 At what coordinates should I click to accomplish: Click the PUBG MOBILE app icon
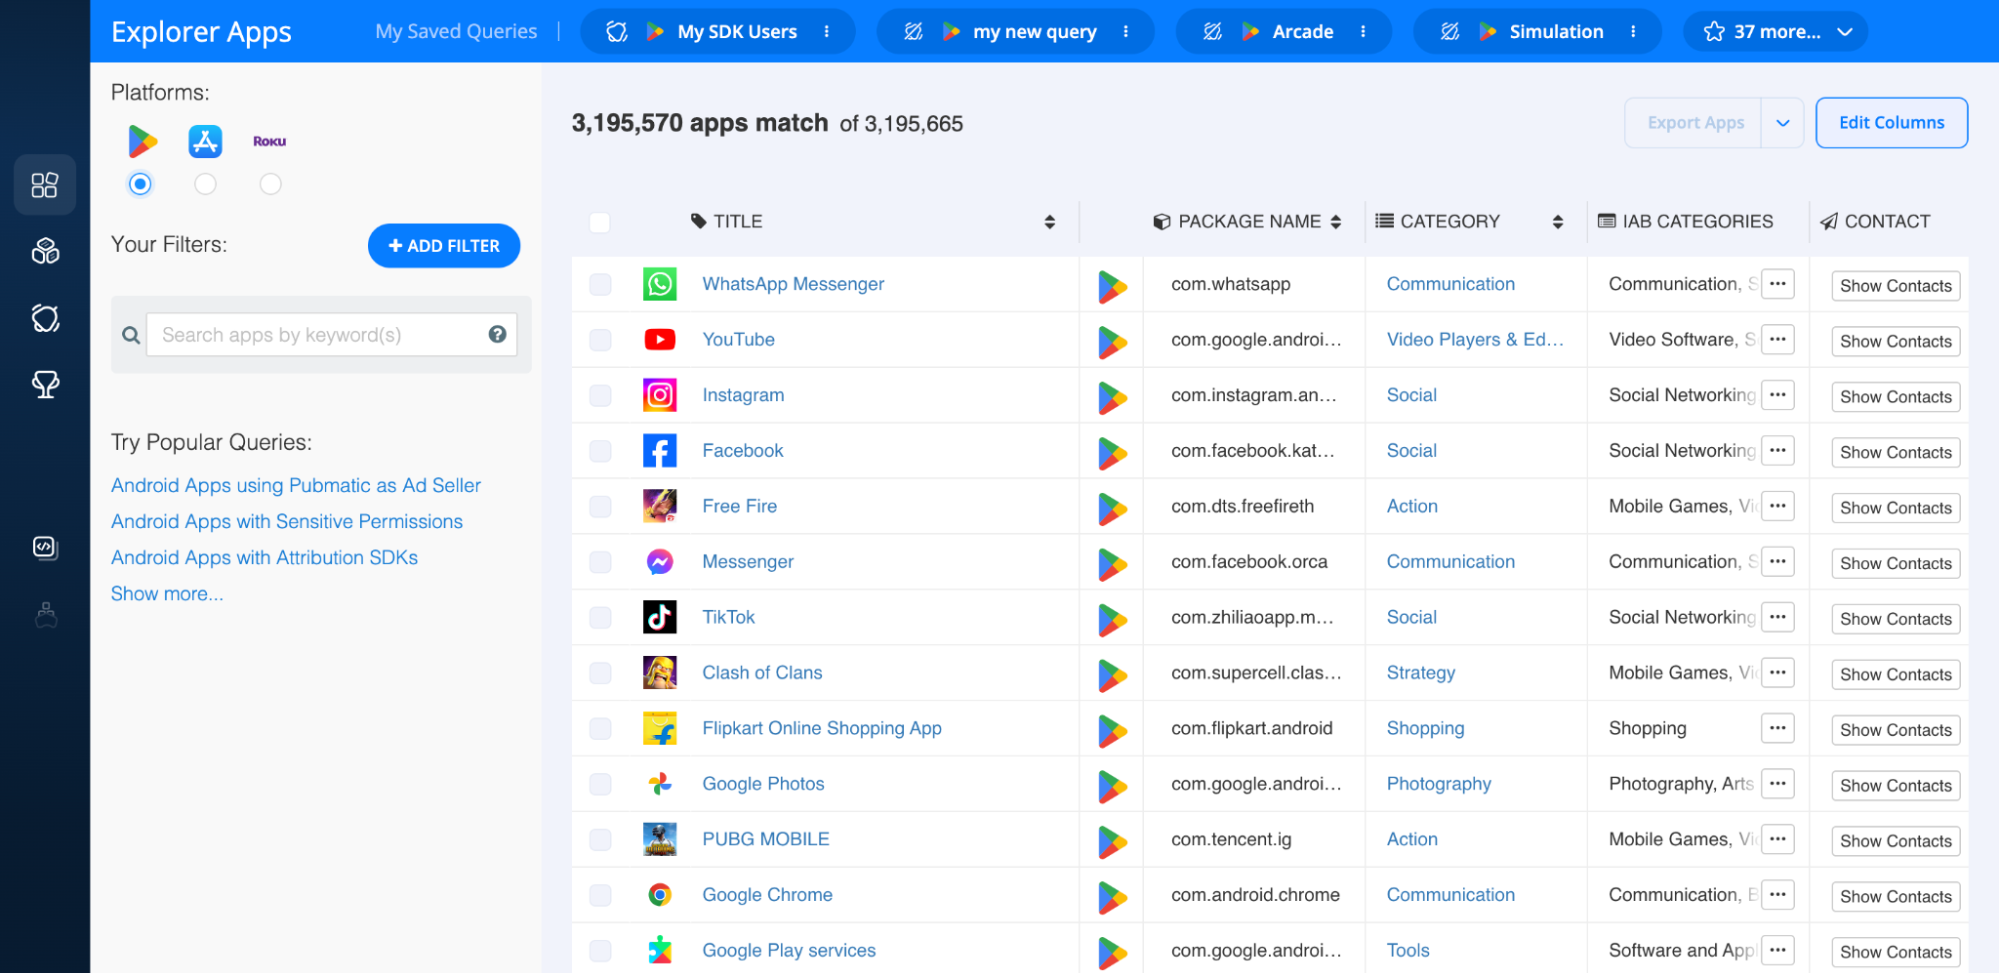tap(660, 839)
